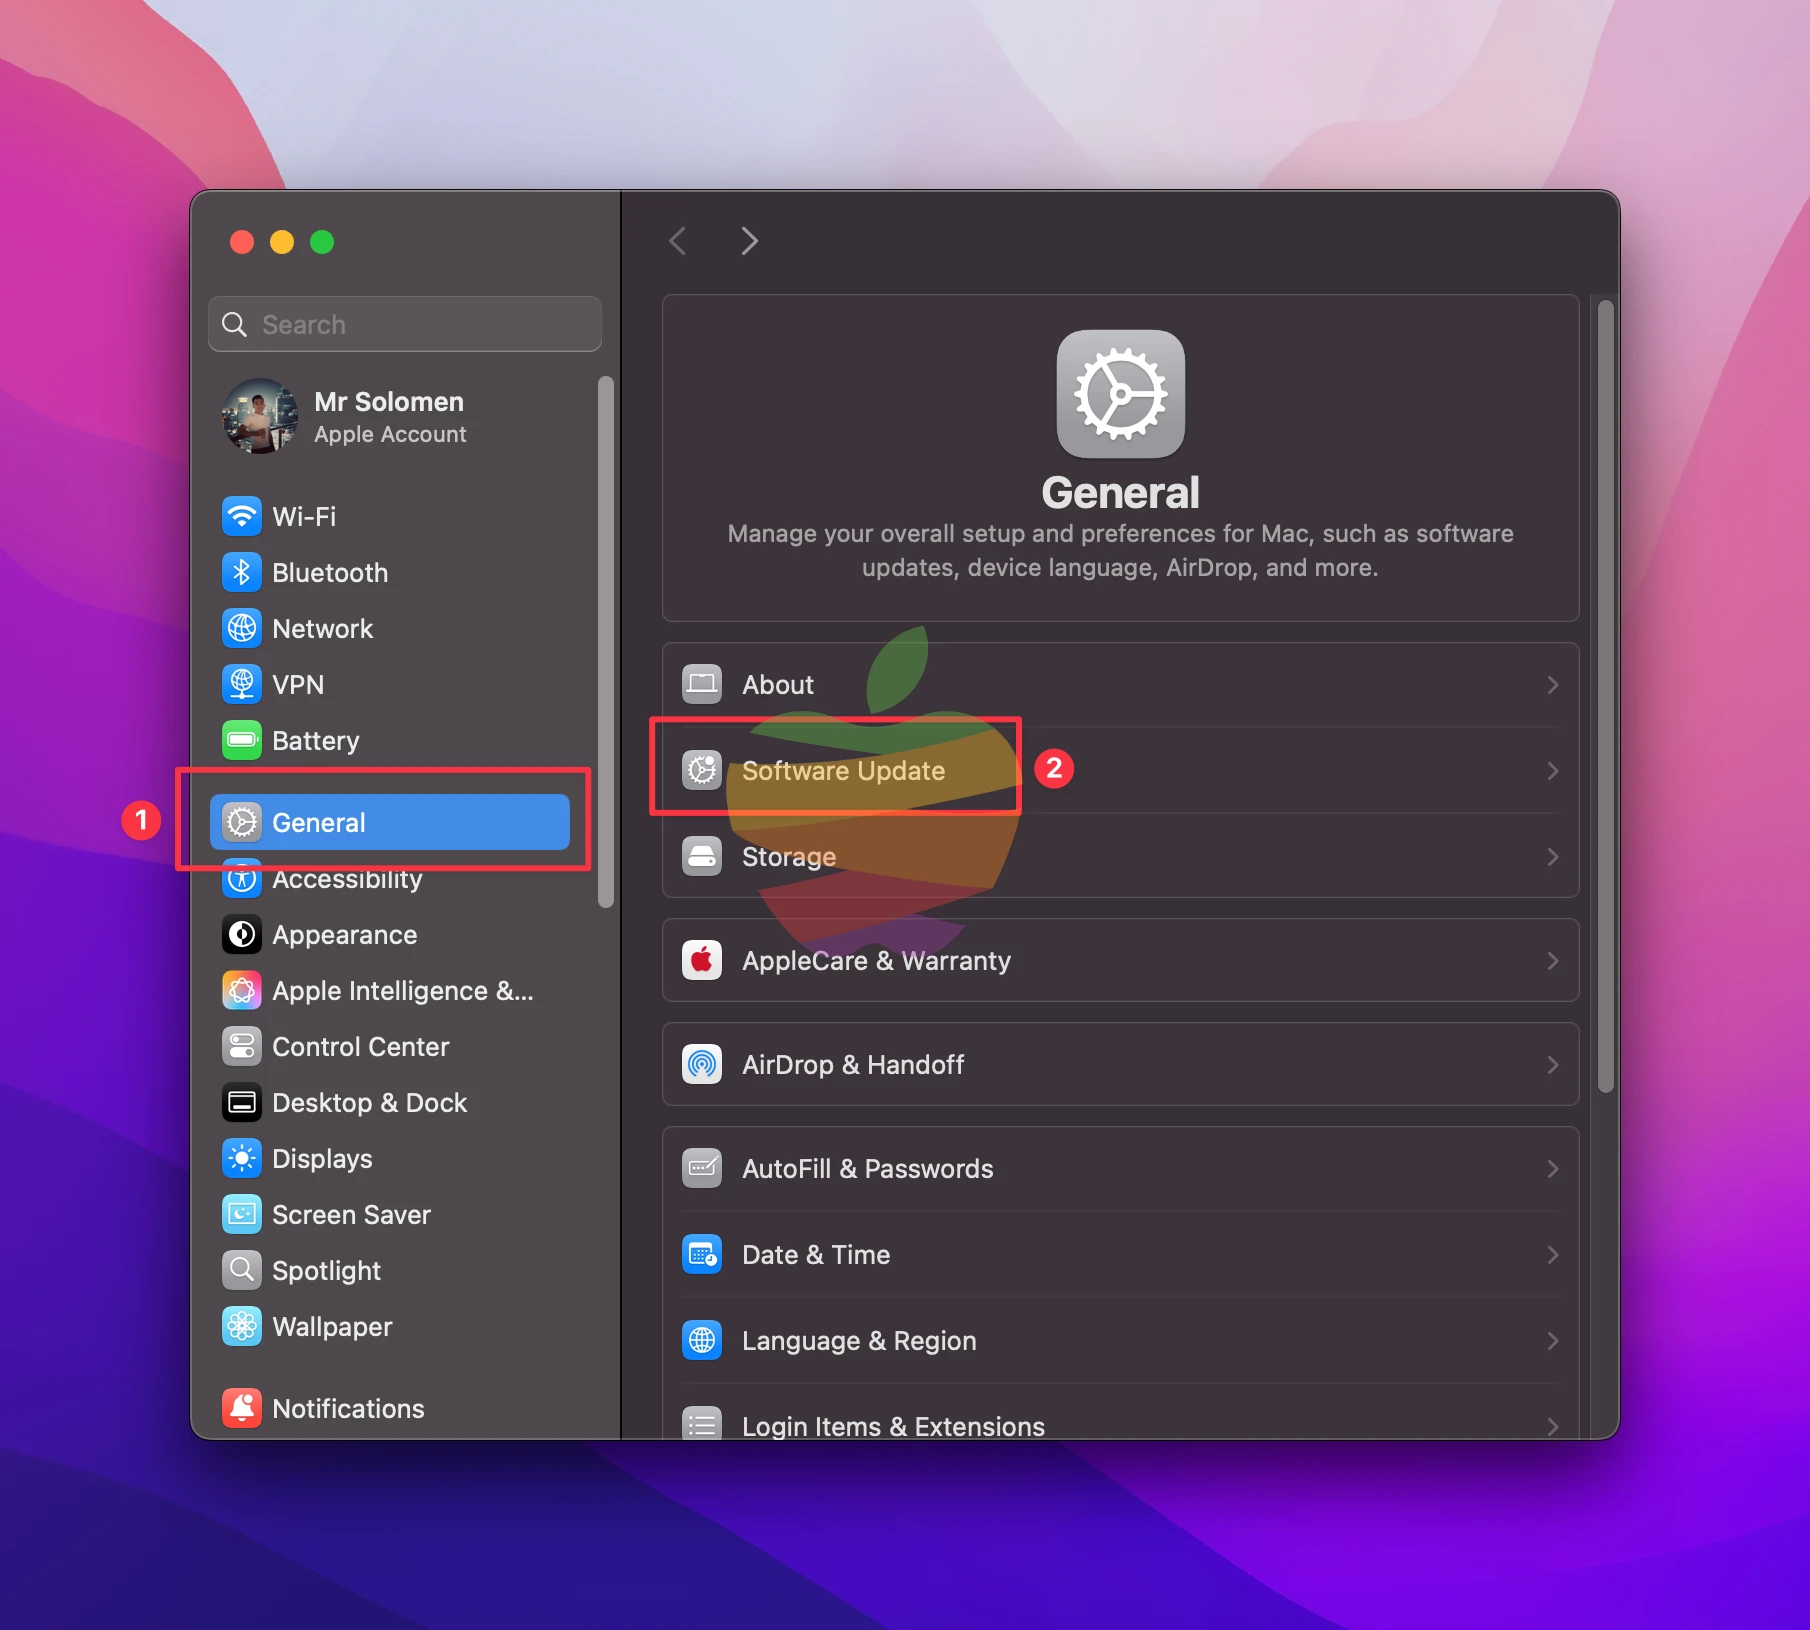Open Wi-Fi settings label

click(304, 517)
